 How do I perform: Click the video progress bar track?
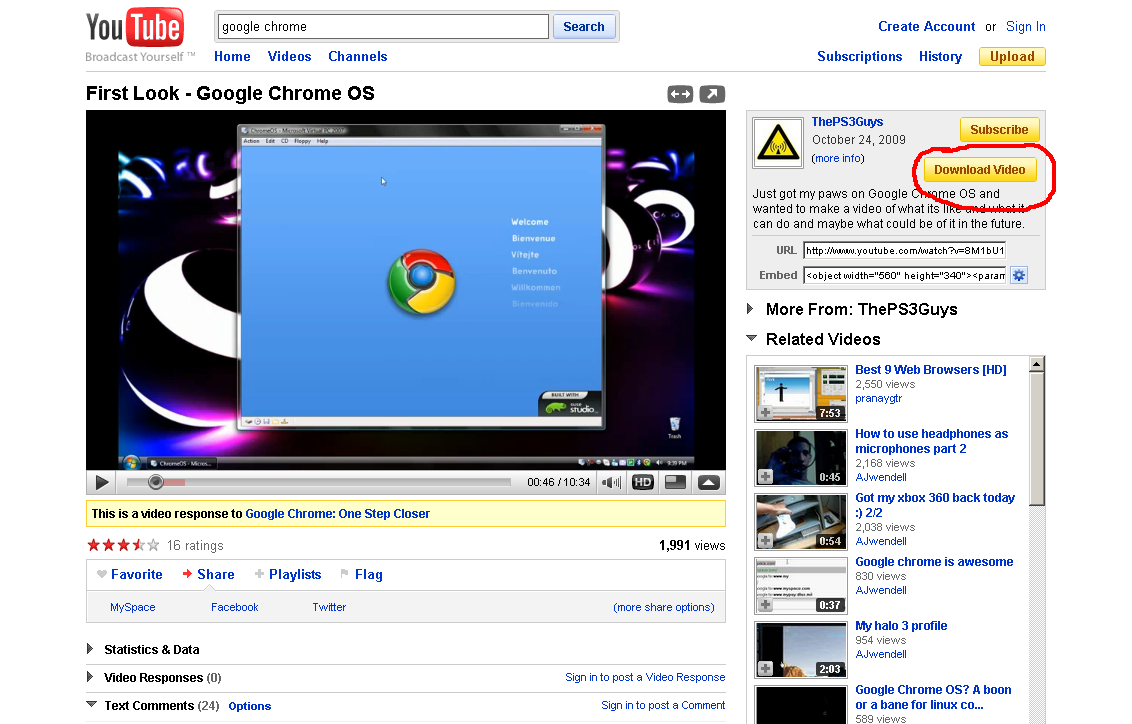tap(318, 482)
